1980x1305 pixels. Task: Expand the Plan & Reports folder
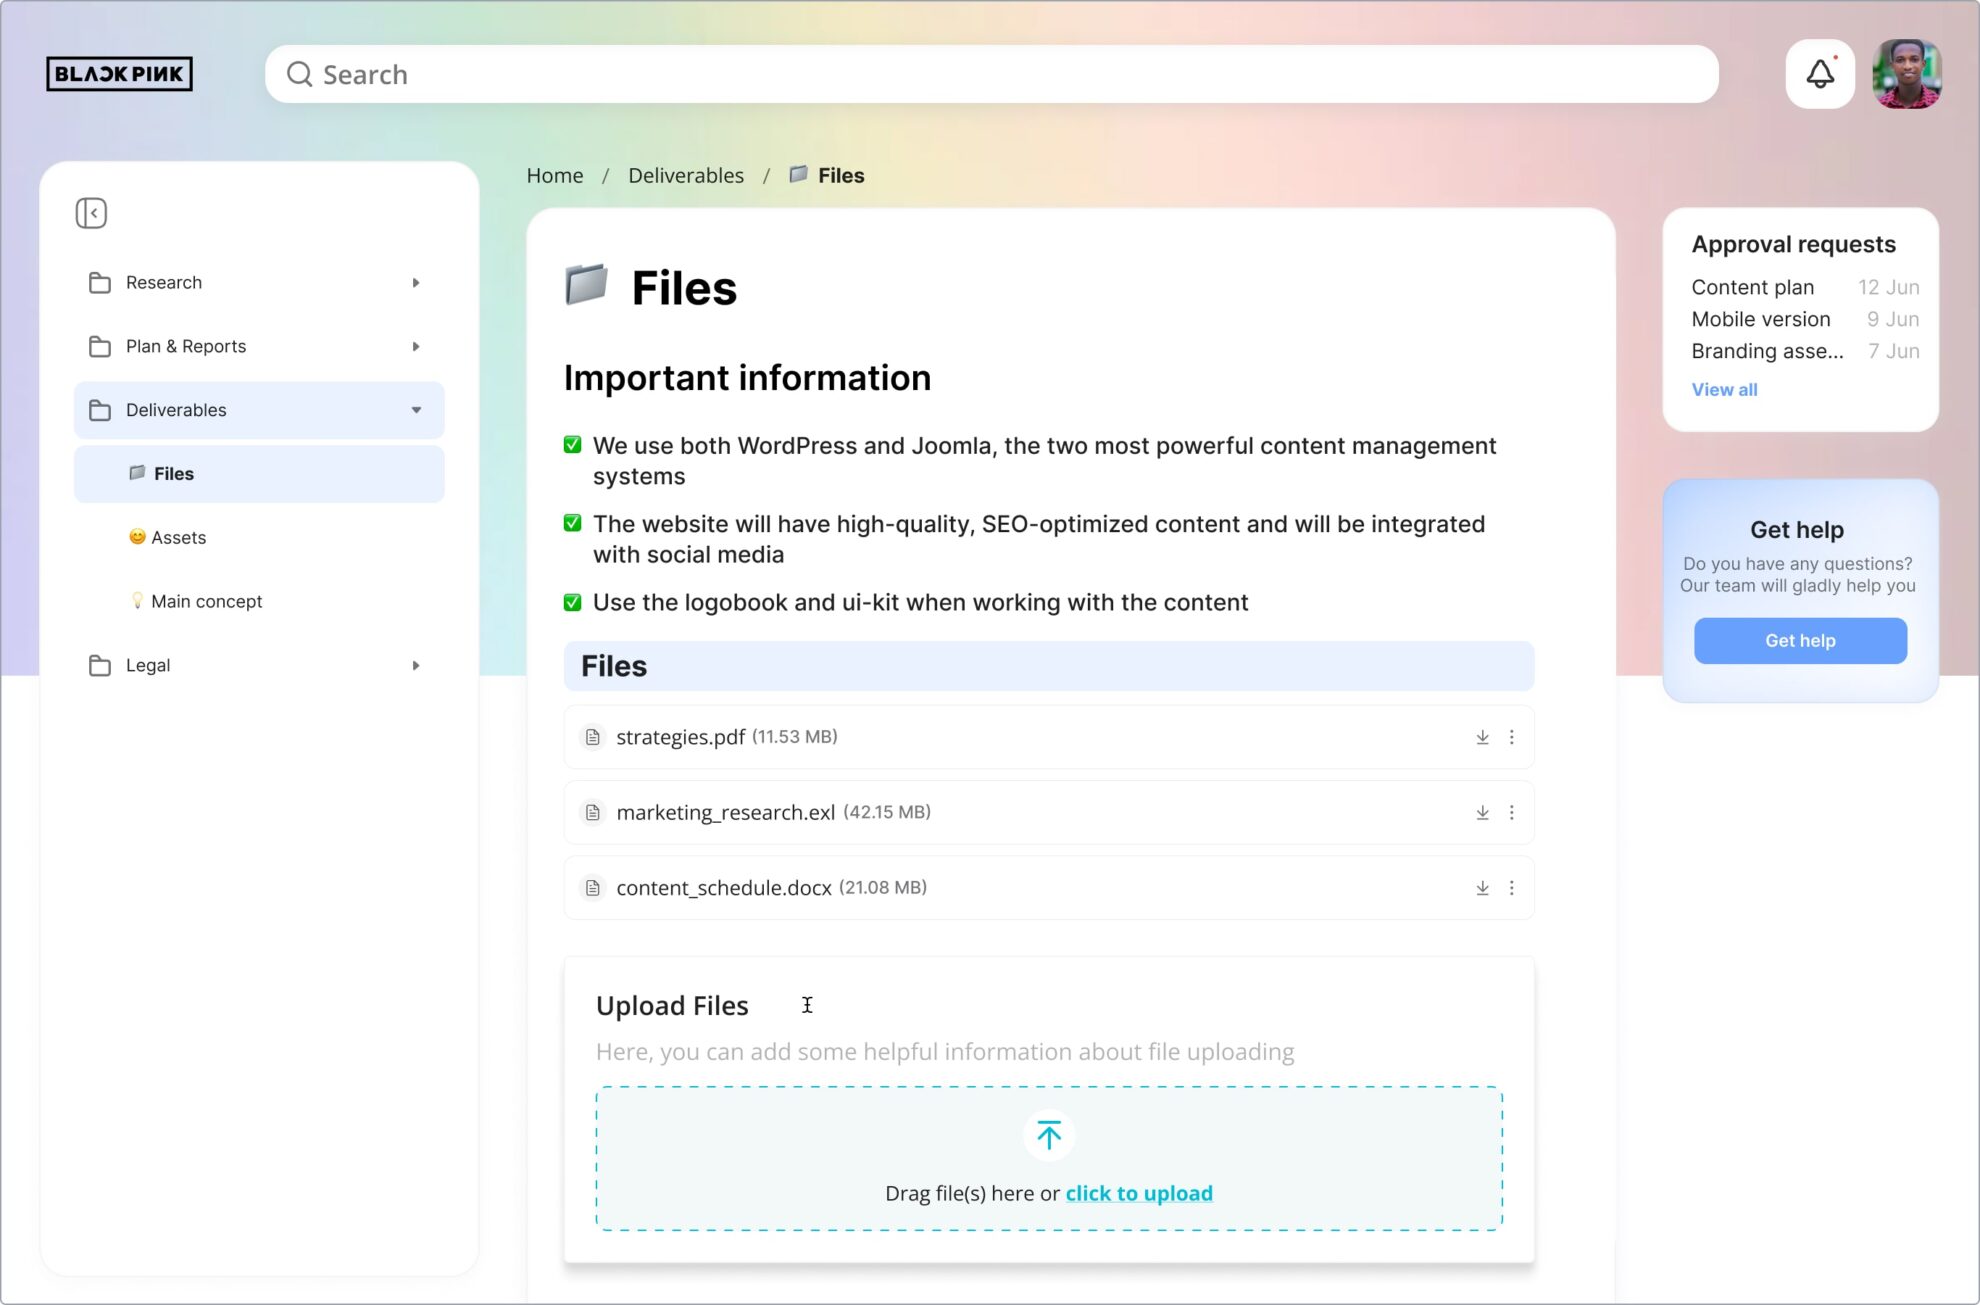click(x=416, y=346)
